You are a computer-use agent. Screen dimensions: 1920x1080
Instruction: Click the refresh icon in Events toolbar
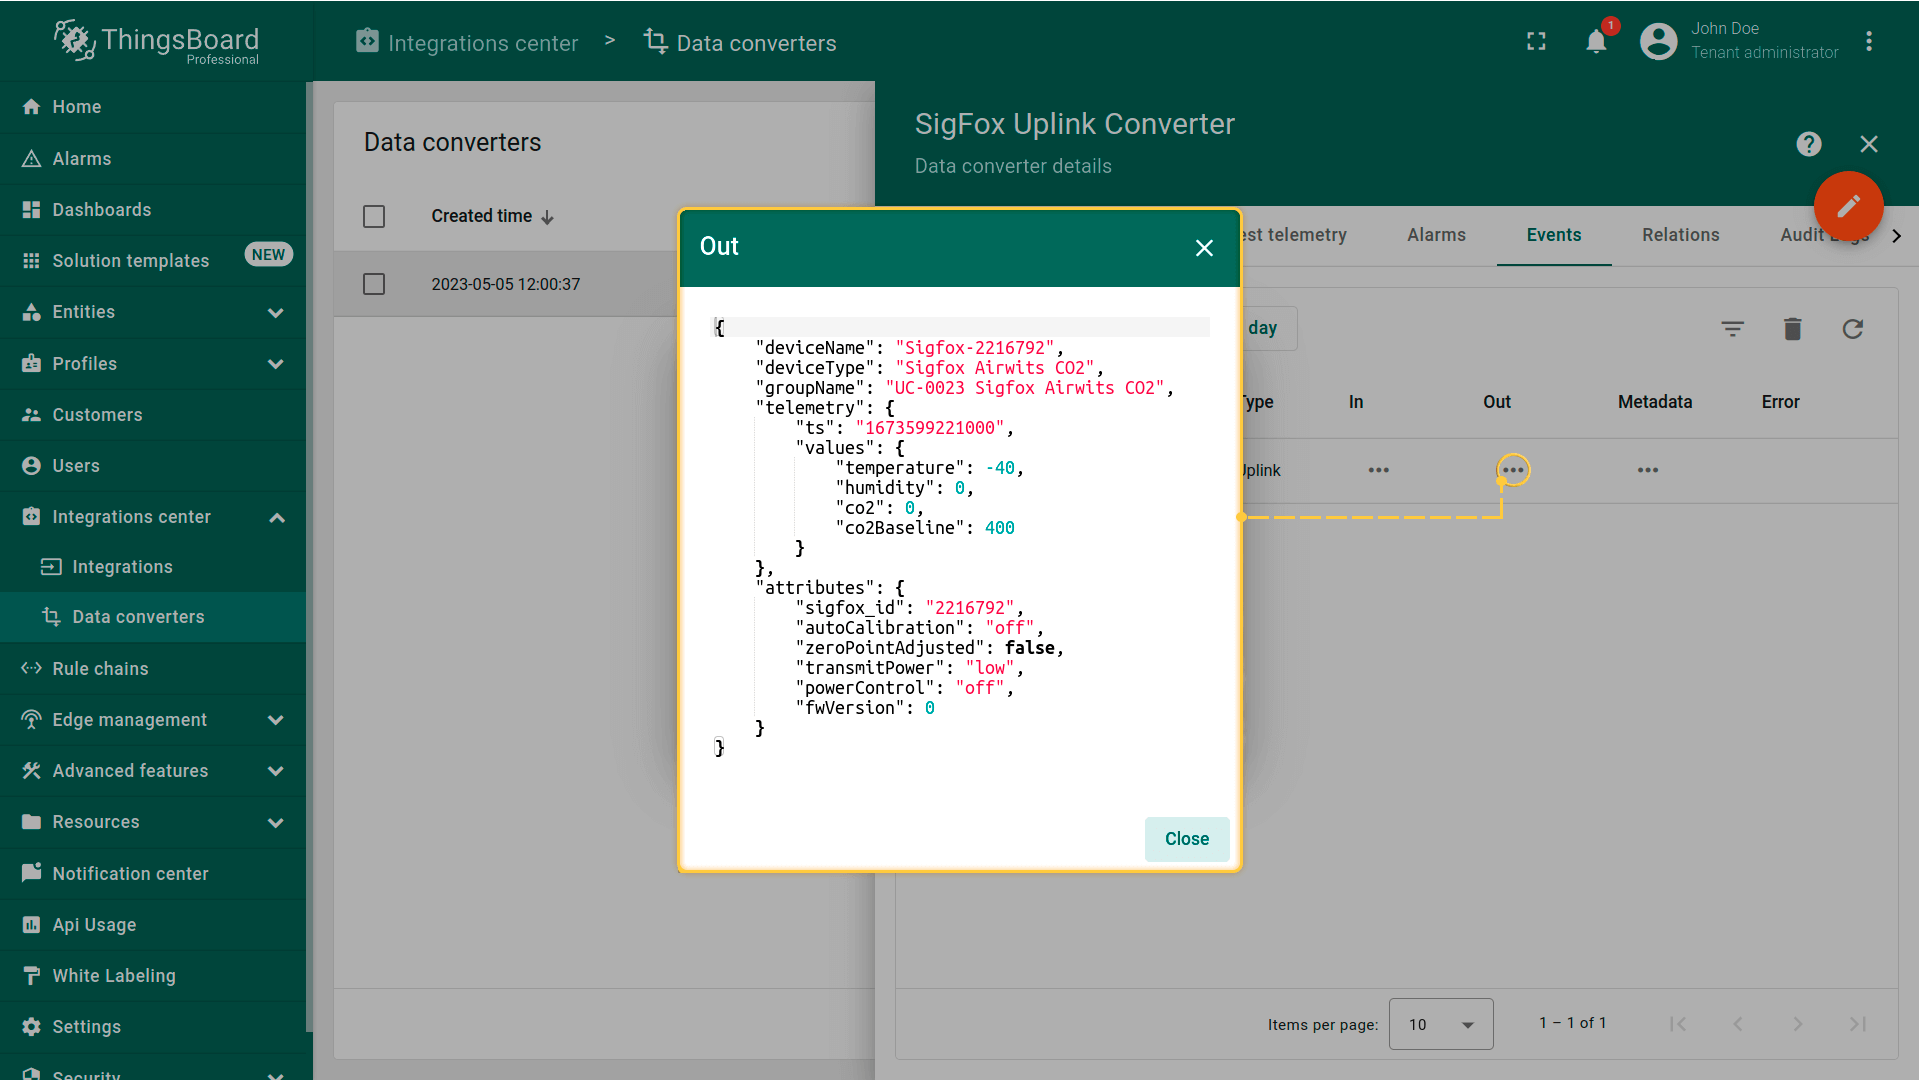point(1853,328)
